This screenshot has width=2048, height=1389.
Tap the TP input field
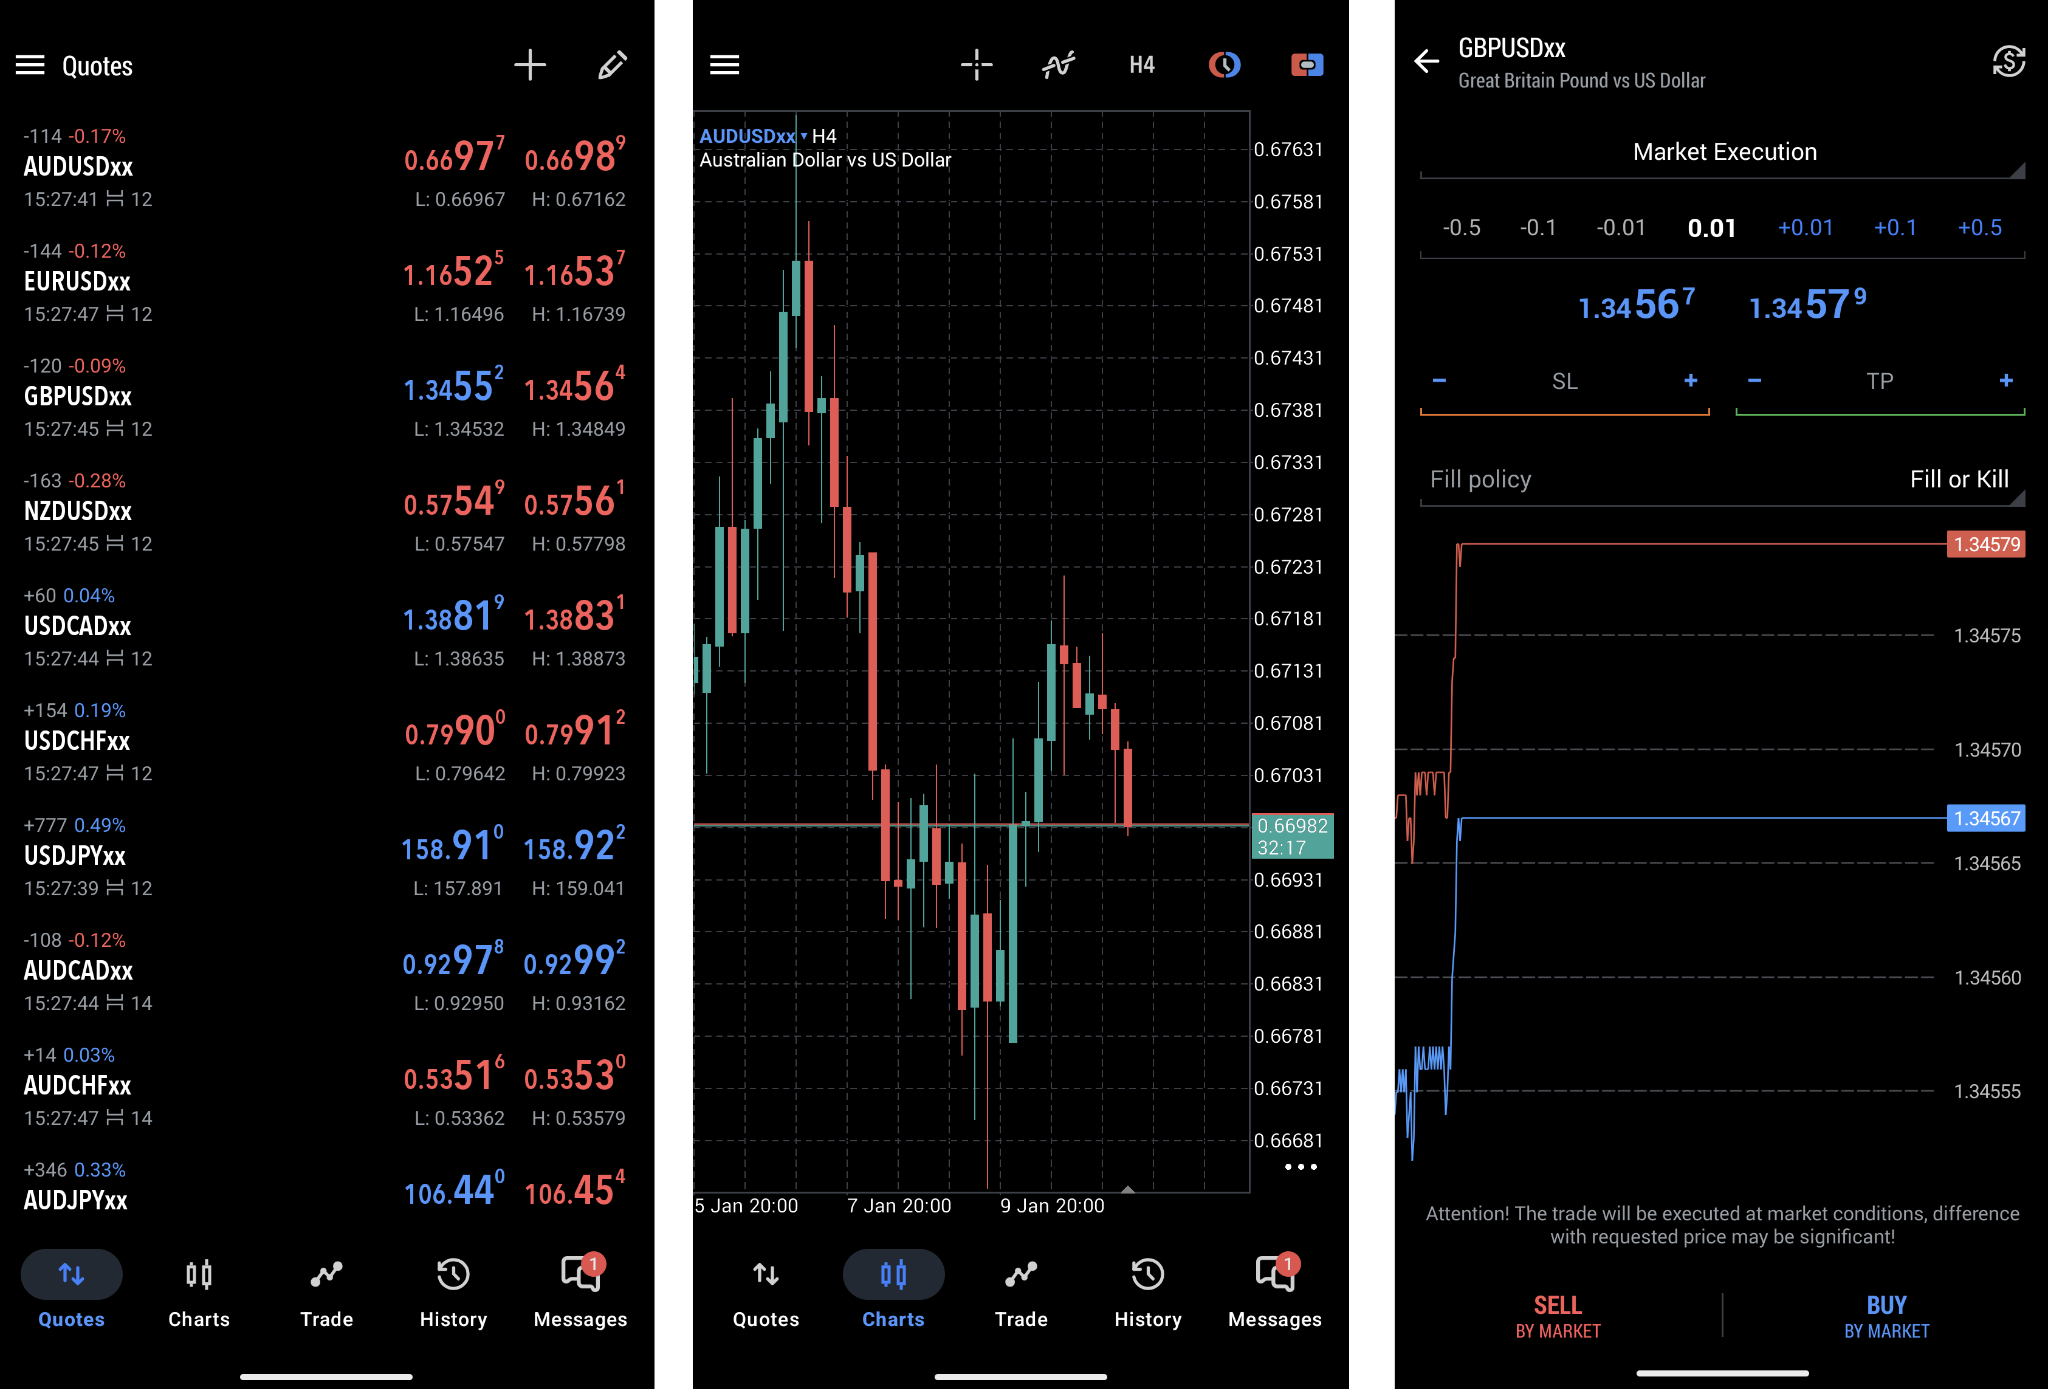click(1880, 381)
